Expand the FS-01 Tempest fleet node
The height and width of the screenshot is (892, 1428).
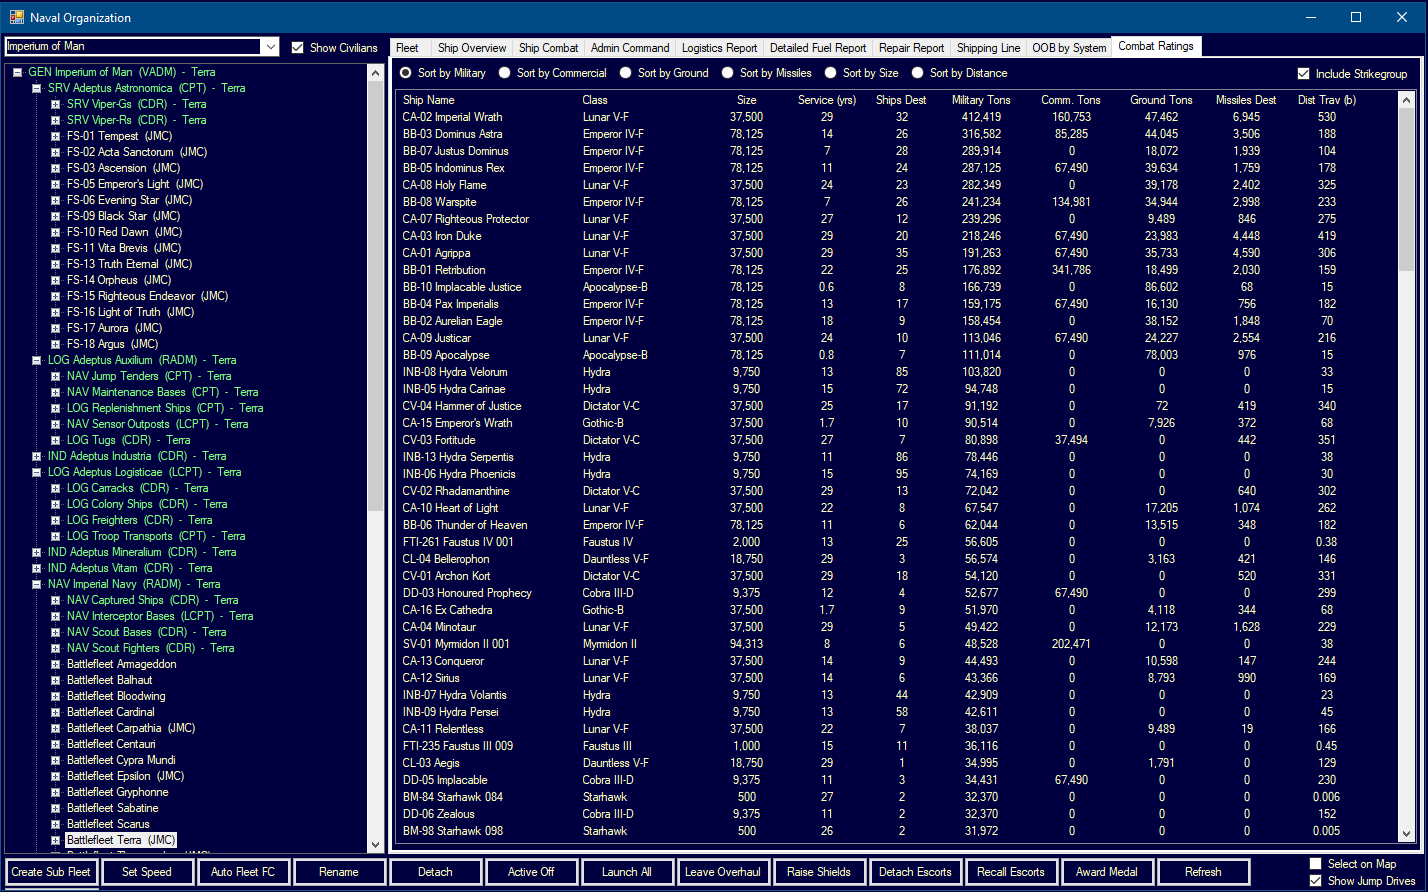pos(56,136)
